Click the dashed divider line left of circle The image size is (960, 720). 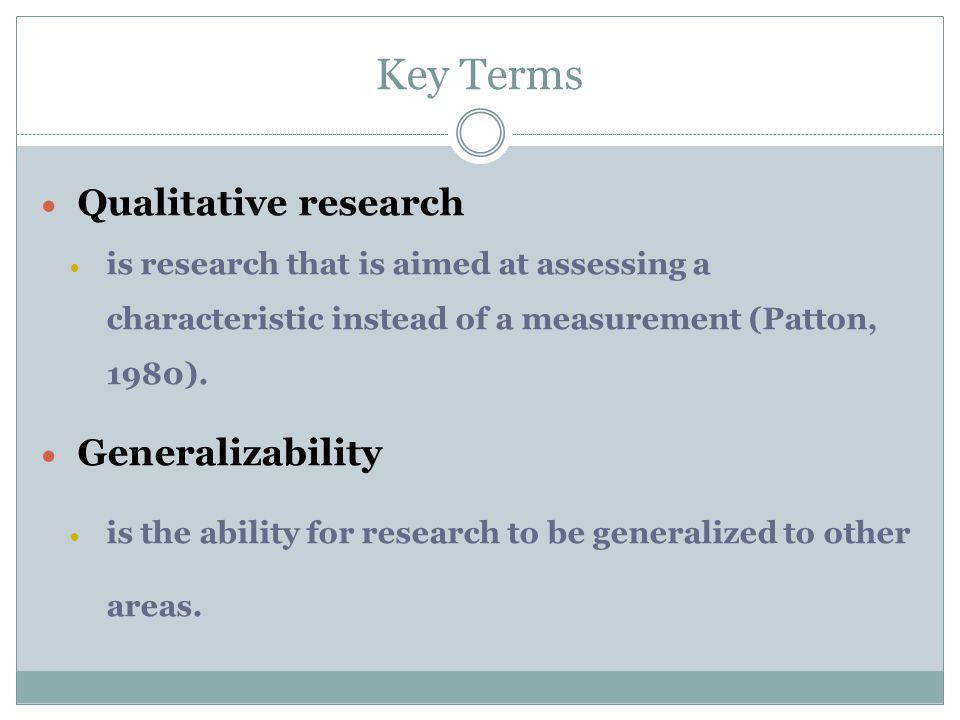[x=233, y=134]
